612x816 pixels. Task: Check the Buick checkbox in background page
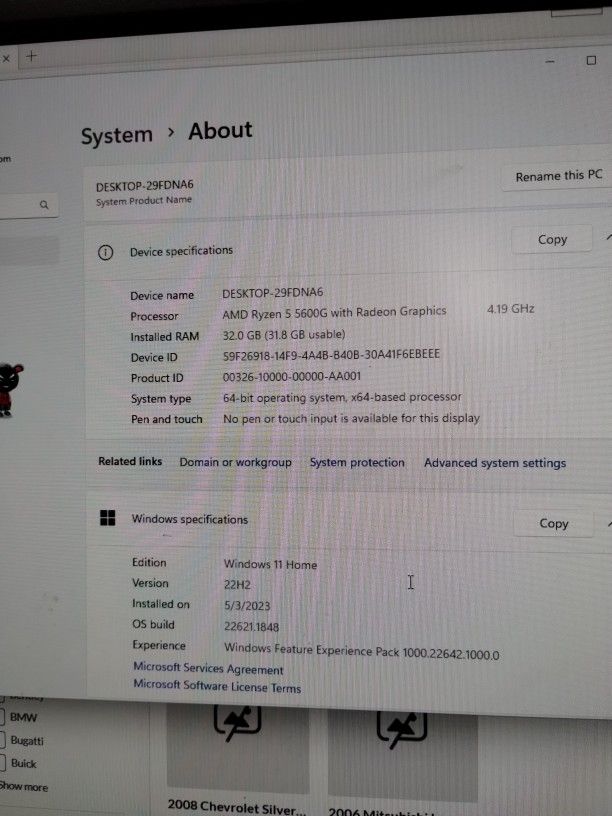coord(2,763)
